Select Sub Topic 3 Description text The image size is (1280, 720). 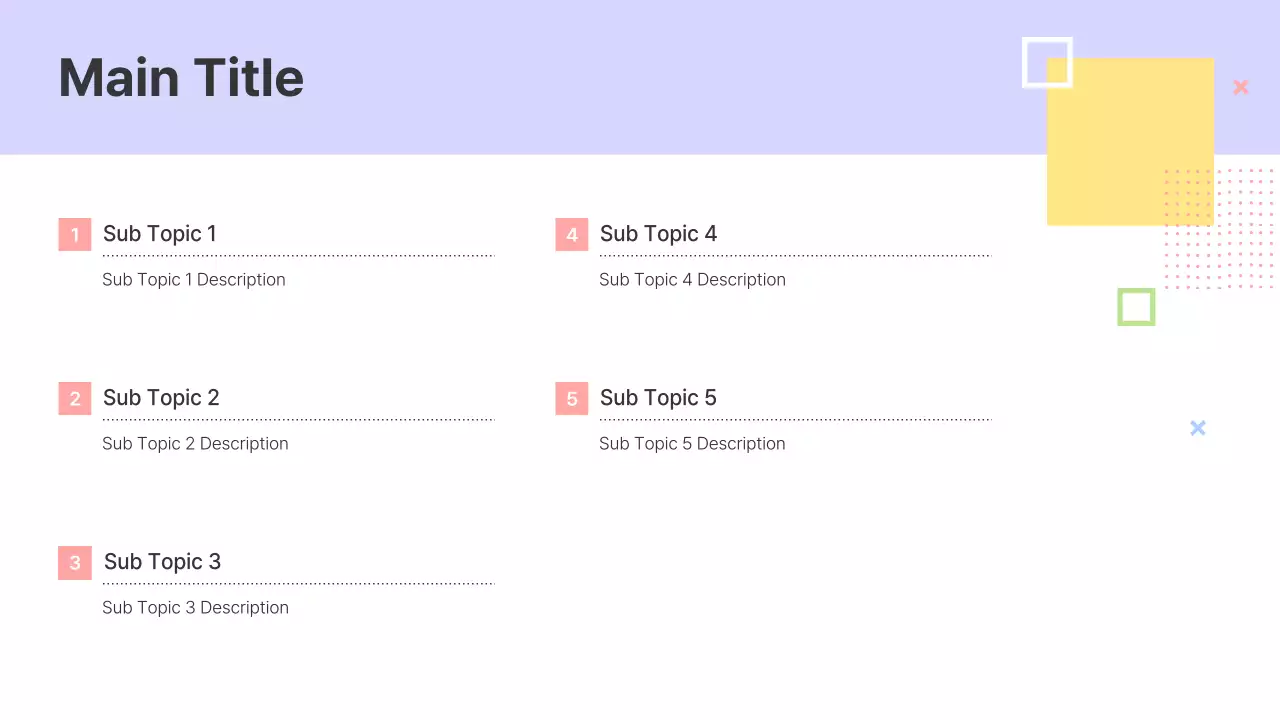(x=195, y=608)
